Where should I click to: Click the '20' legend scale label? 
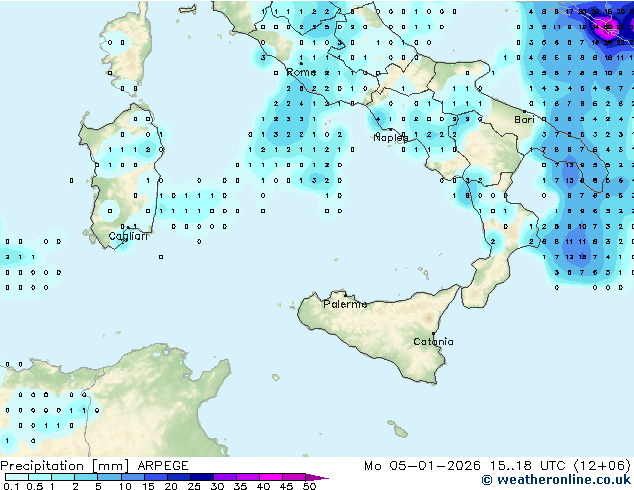tap(171, 486)
